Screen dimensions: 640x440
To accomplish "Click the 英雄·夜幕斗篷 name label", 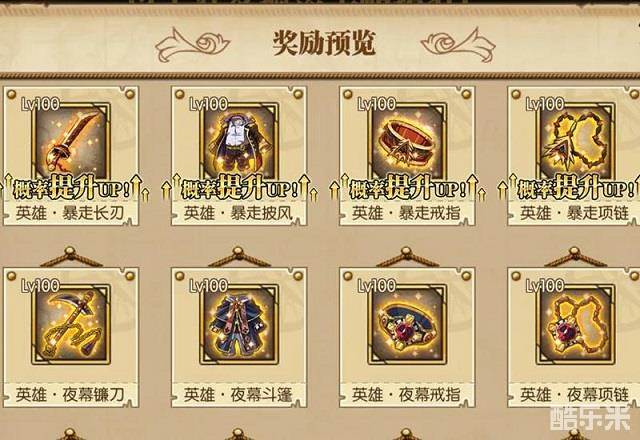I will [238, 395].
